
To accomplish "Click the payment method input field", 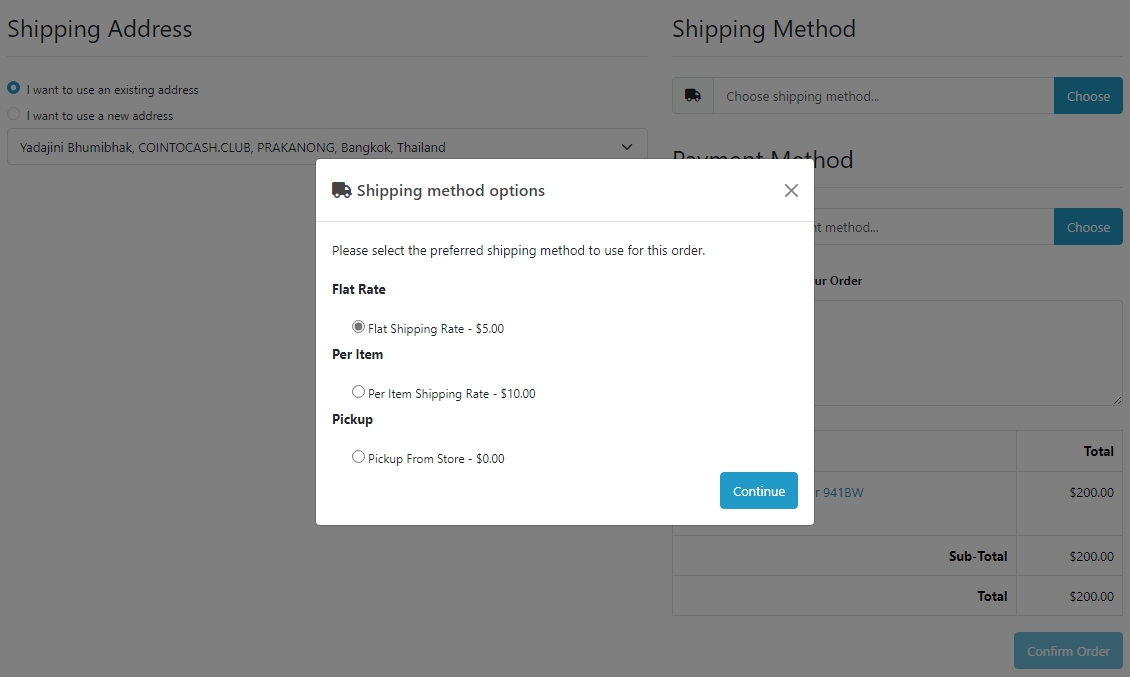I will point(934,227).
